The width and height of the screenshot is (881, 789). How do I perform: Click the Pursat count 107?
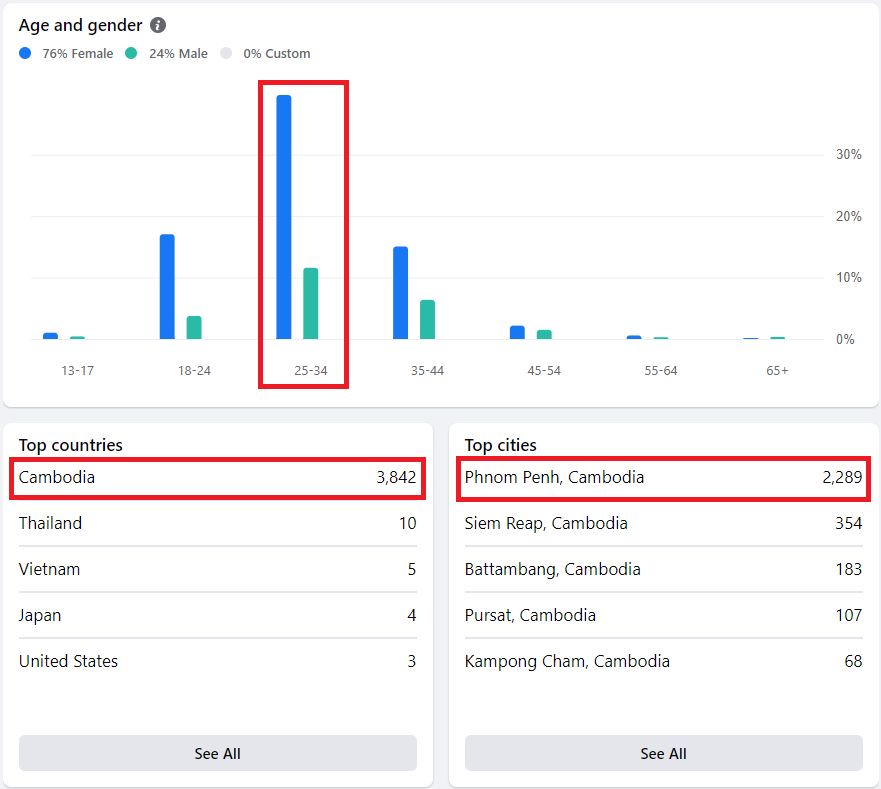click(x=849, y=615)
